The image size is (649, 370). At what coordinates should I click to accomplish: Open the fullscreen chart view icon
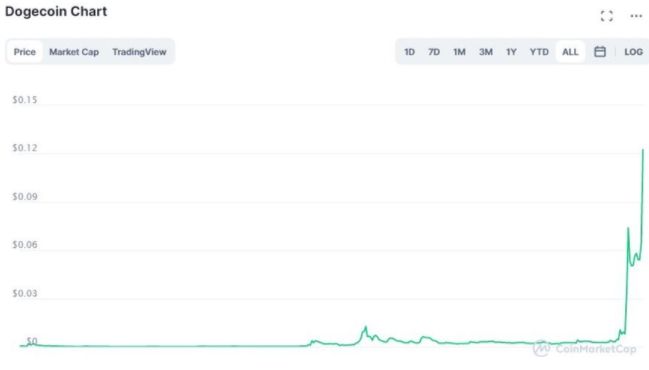tap(607, 16)
